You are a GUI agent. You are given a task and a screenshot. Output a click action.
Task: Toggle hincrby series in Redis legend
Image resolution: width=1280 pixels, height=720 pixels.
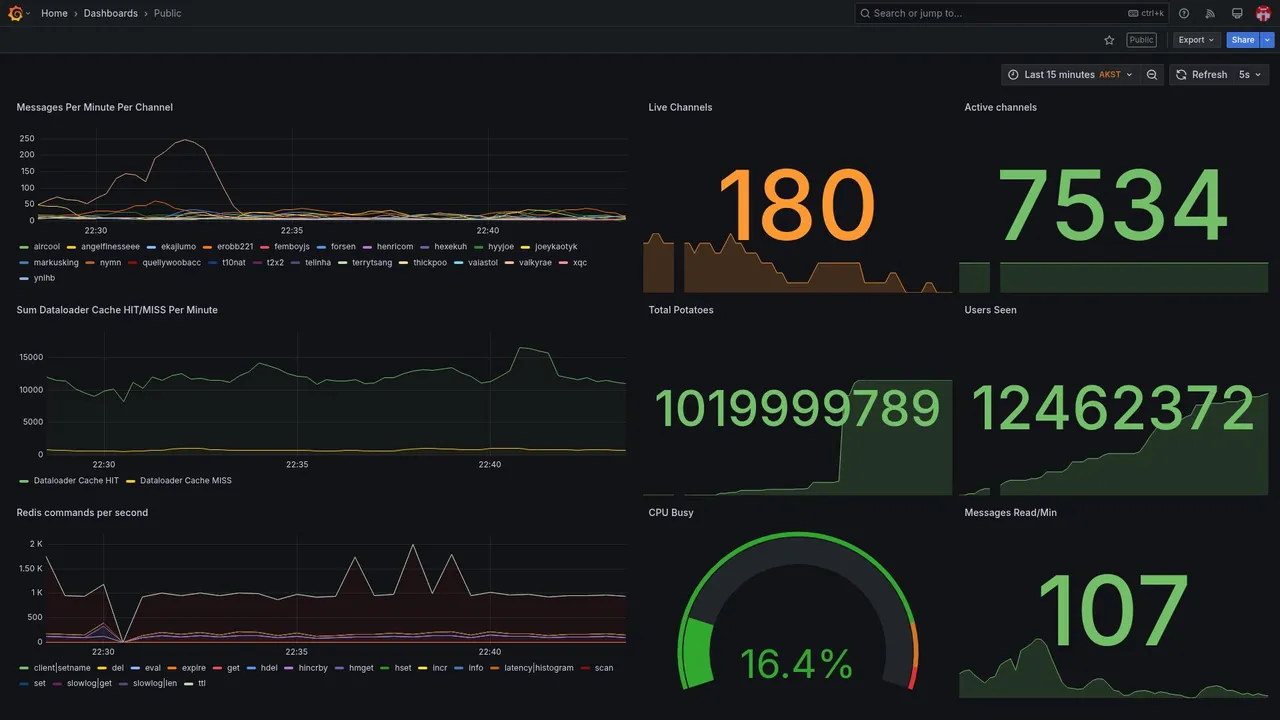pos(313,667)
